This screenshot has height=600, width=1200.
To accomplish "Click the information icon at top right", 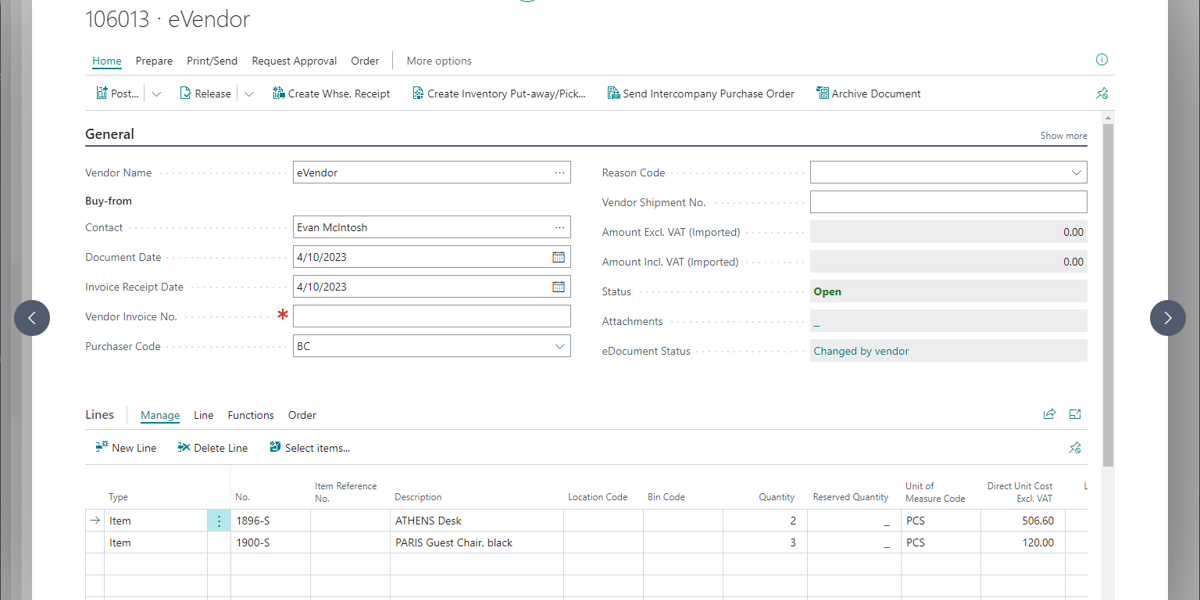I will click(x=1102, y=60).
